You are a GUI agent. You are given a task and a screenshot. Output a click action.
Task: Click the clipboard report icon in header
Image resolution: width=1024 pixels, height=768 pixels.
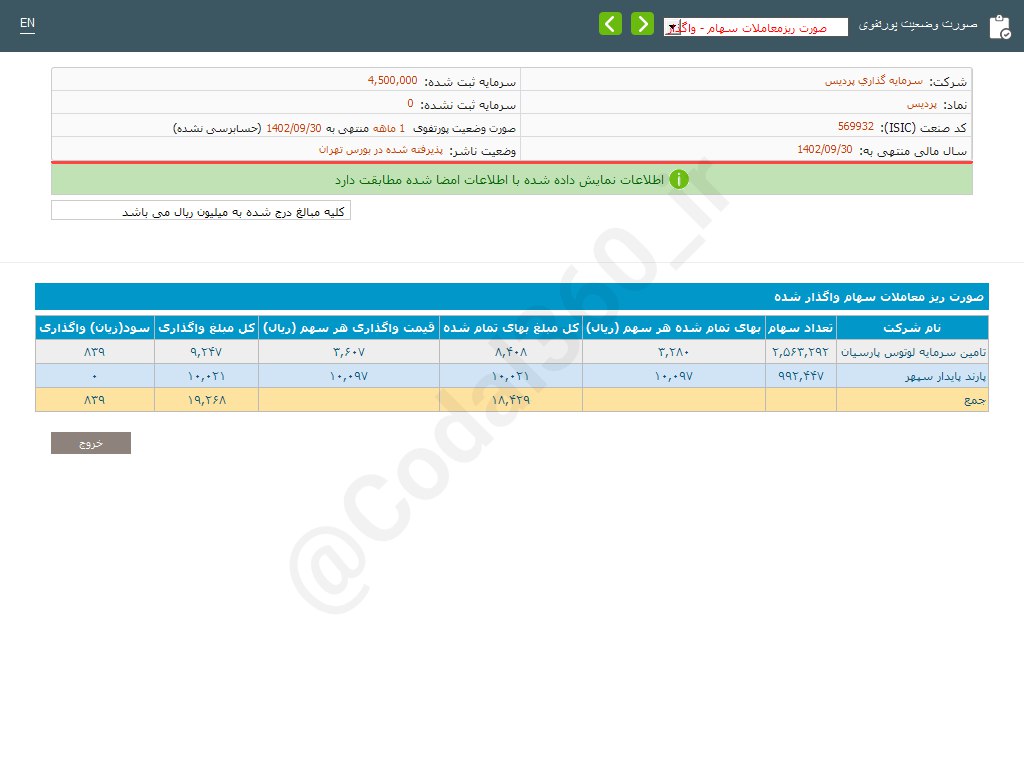999,27
